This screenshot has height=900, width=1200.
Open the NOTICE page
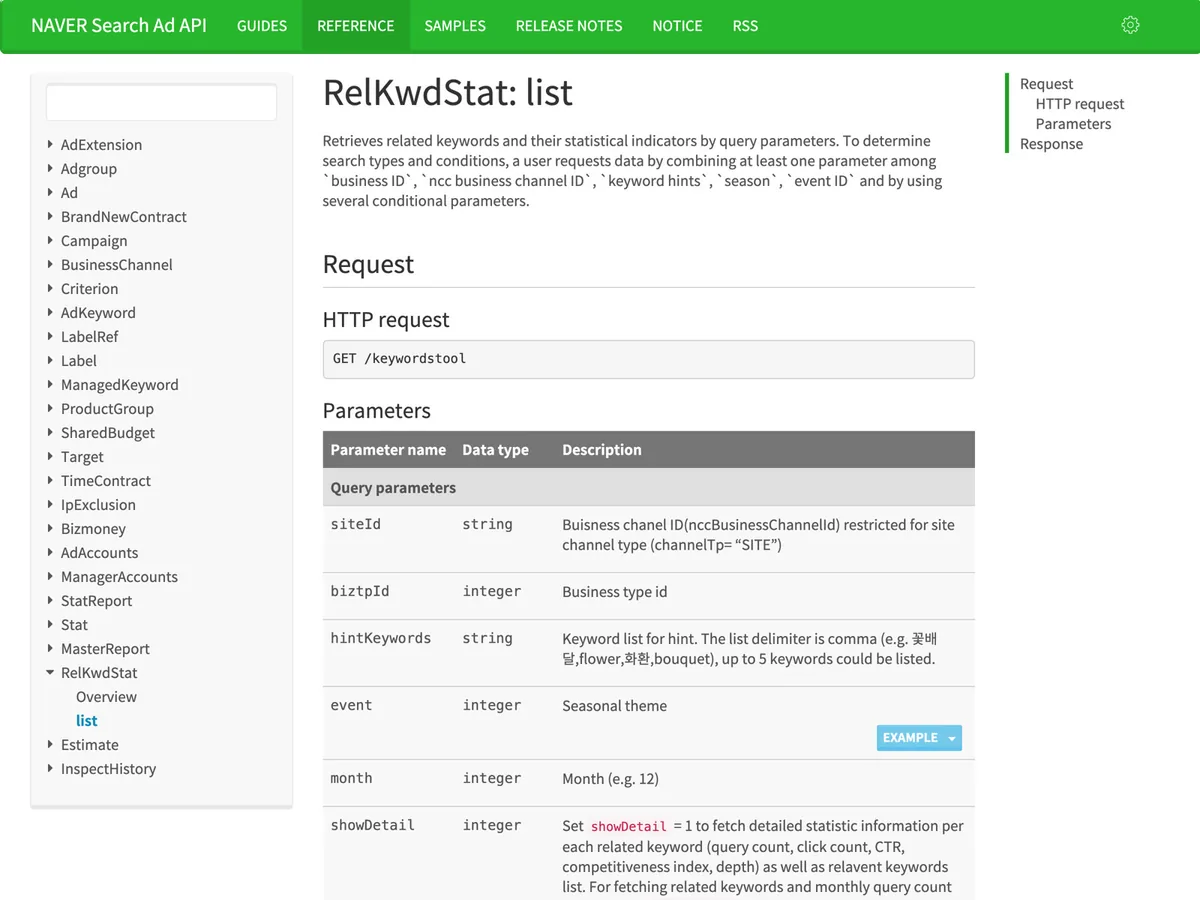[x=677, y=26]
